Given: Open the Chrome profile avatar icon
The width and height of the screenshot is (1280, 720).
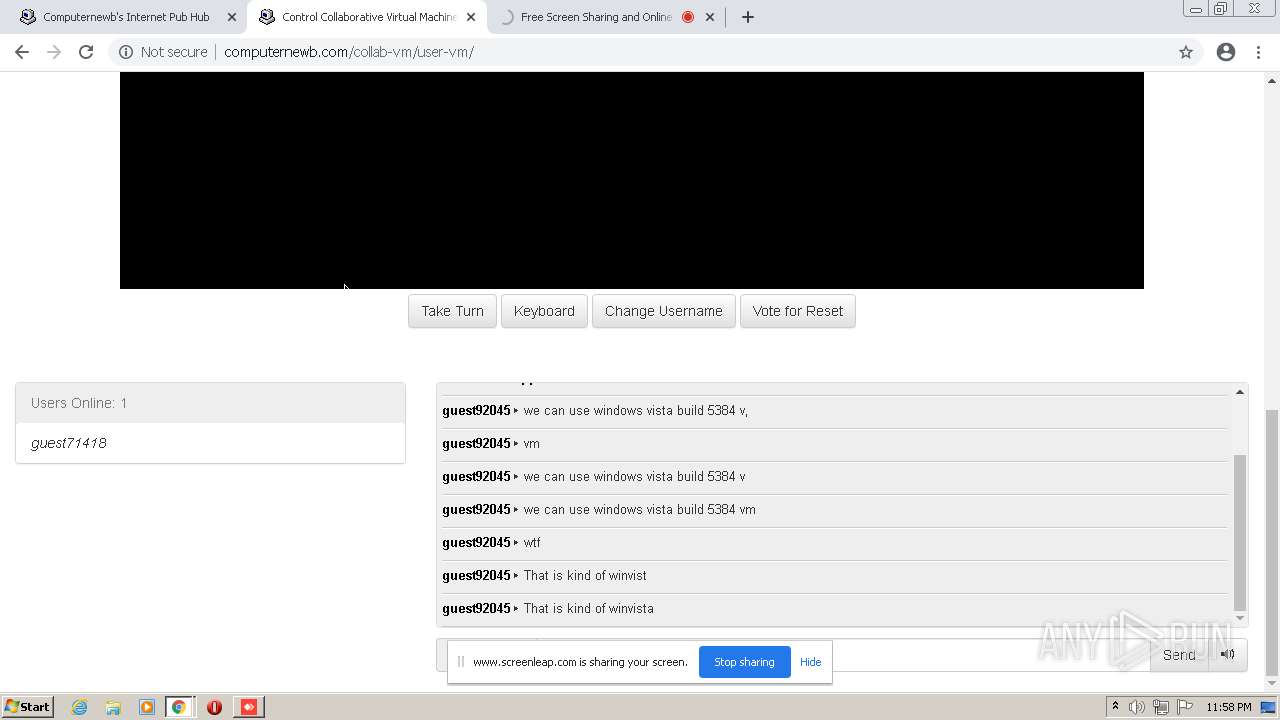Looking at the screenshot, I should coord(1226,52).
